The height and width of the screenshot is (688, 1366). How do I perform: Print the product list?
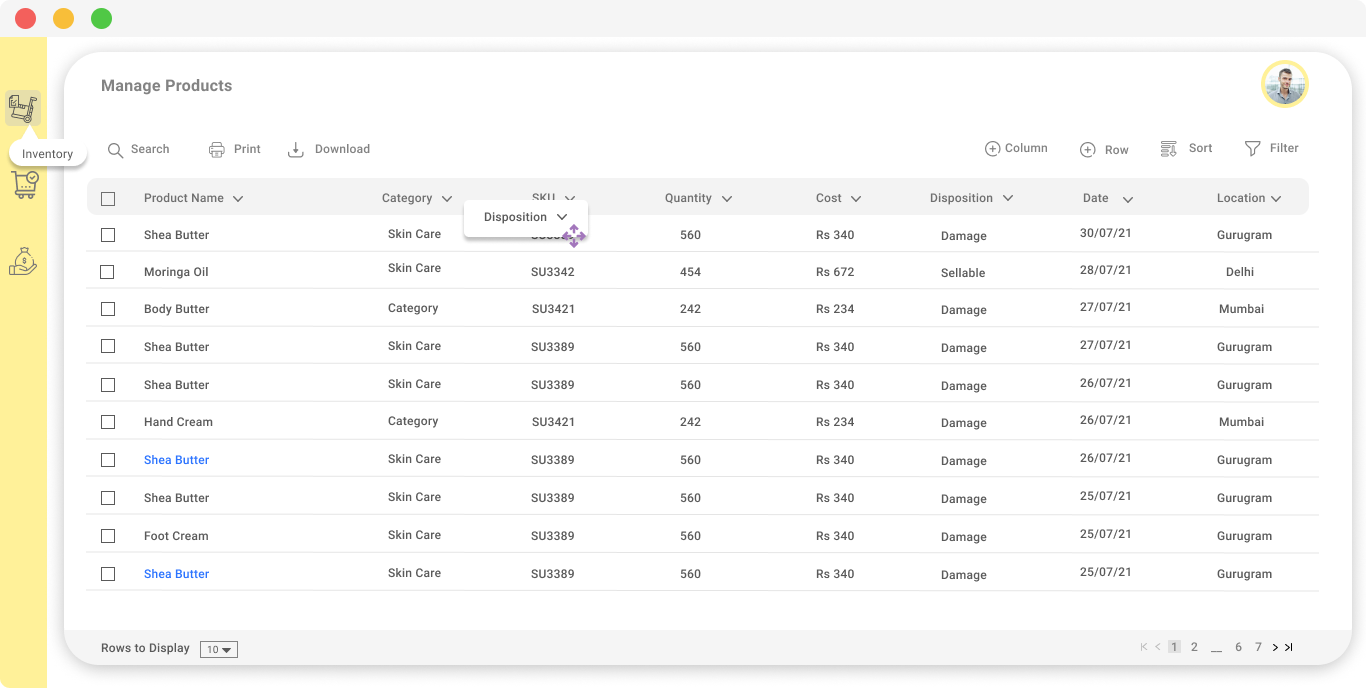click(234, 148)
